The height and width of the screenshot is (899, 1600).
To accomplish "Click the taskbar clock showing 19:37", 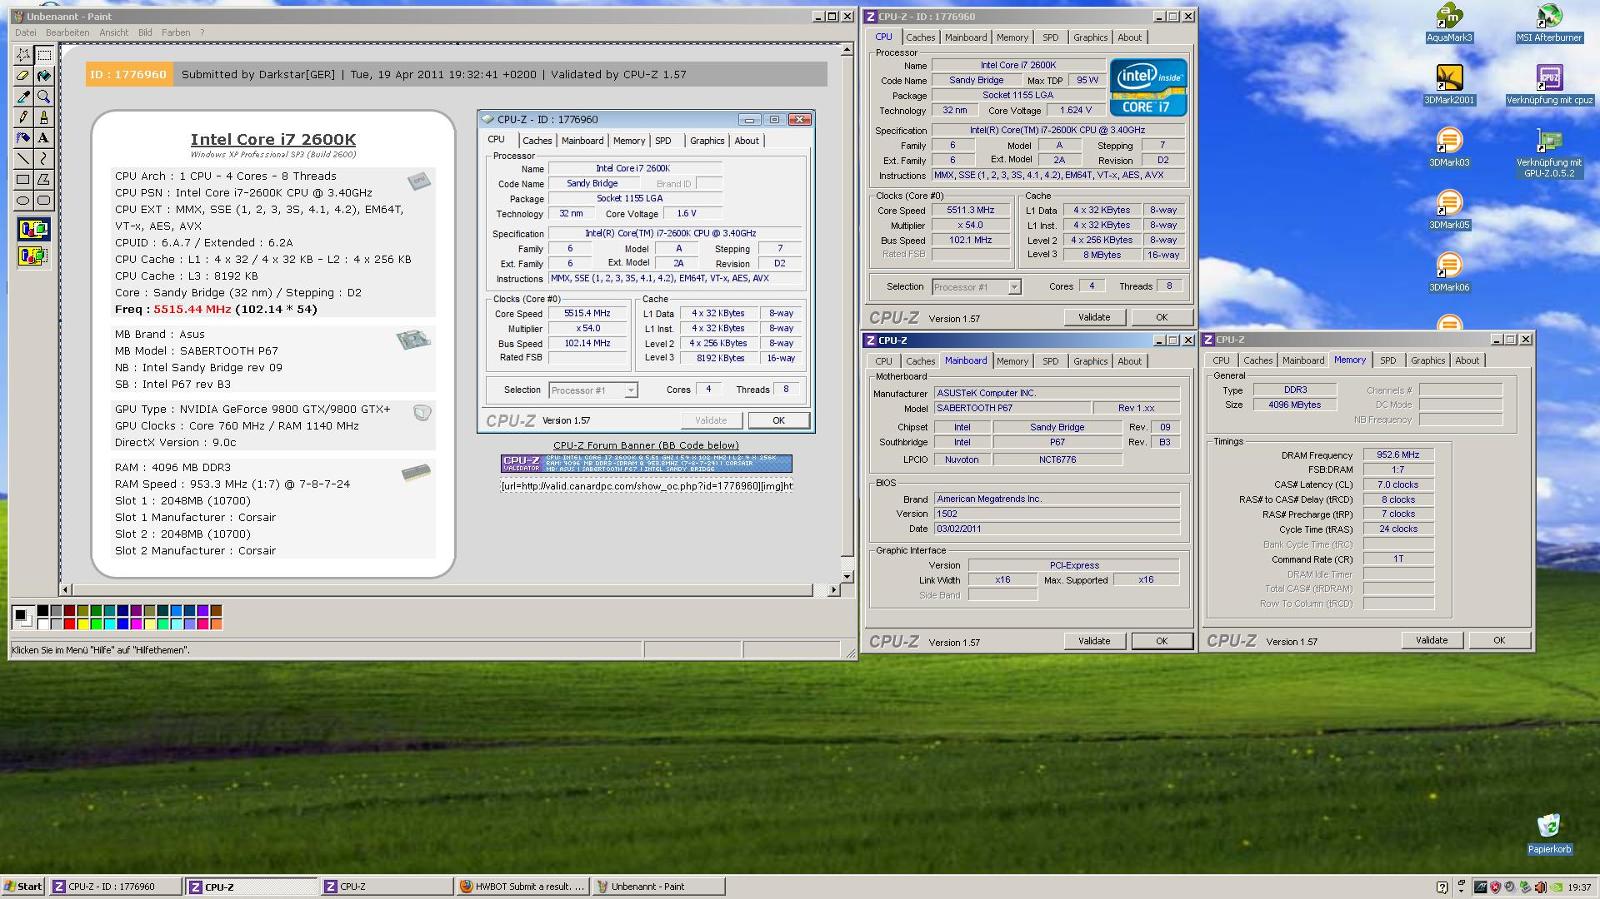I will point(1579,887).
